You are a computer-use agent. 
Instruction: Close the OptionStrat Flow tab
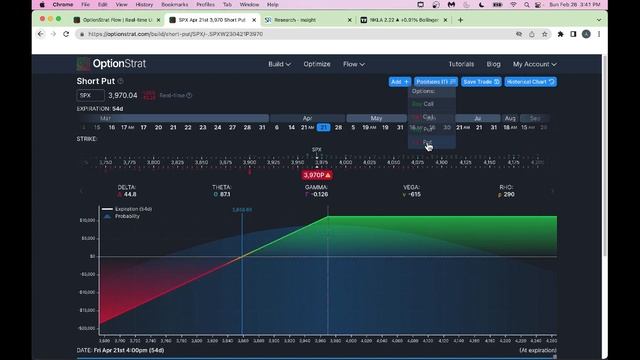[158, 20]
